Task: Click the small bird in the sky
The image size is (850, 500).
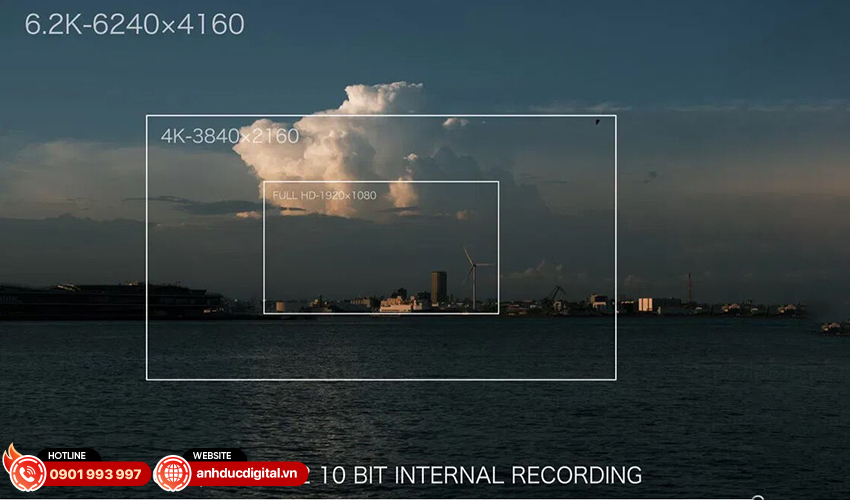Action: point(598,122)
